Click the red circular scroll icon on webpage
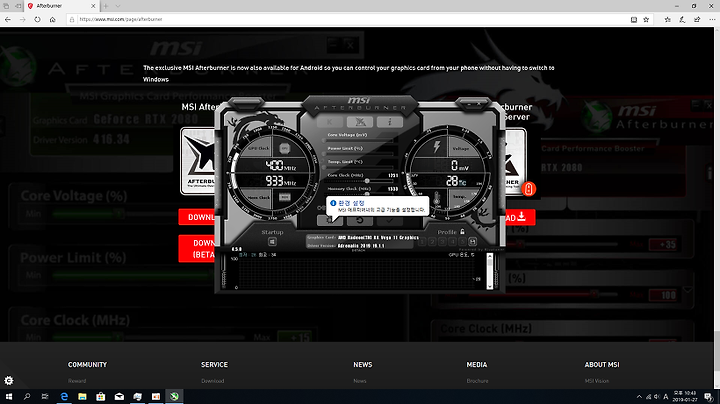 tap(529, 189)
